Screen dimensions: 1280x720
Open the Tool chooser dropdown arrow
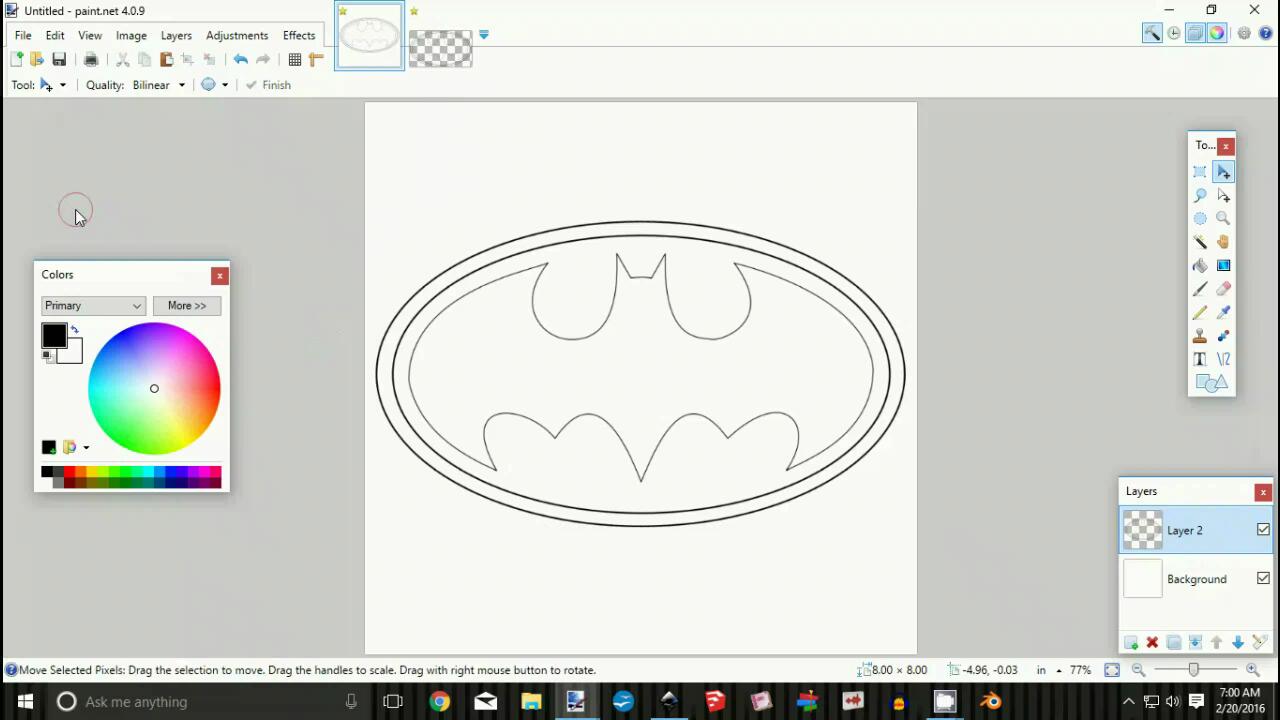point(62,85)
